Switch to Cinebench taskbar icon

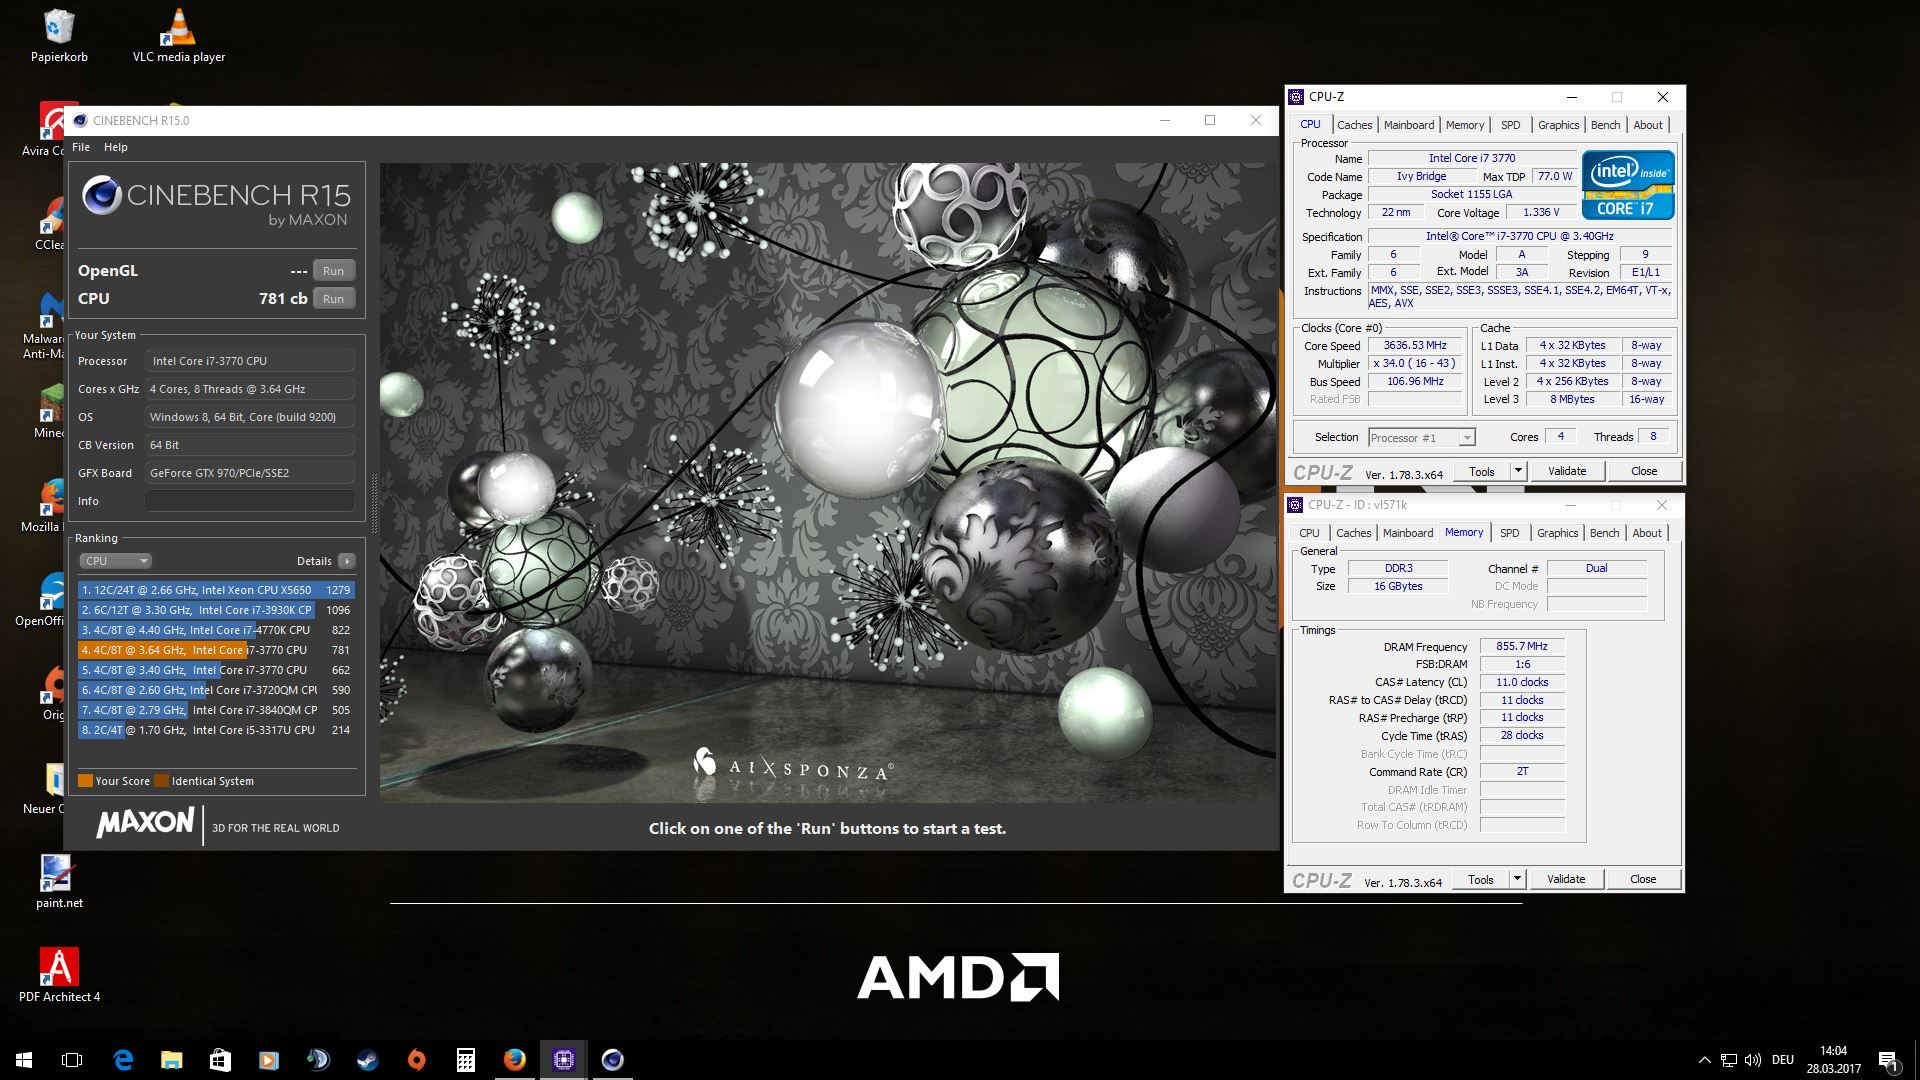[612, 1060]
